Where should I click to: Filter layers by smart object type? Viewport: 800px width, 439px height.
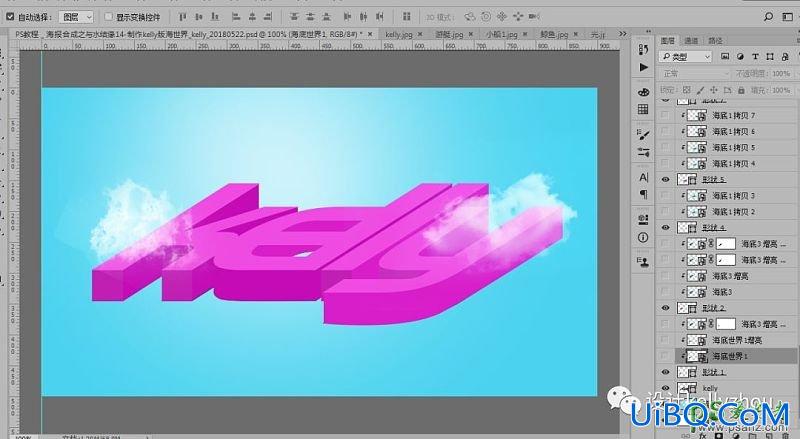(785, 57)
